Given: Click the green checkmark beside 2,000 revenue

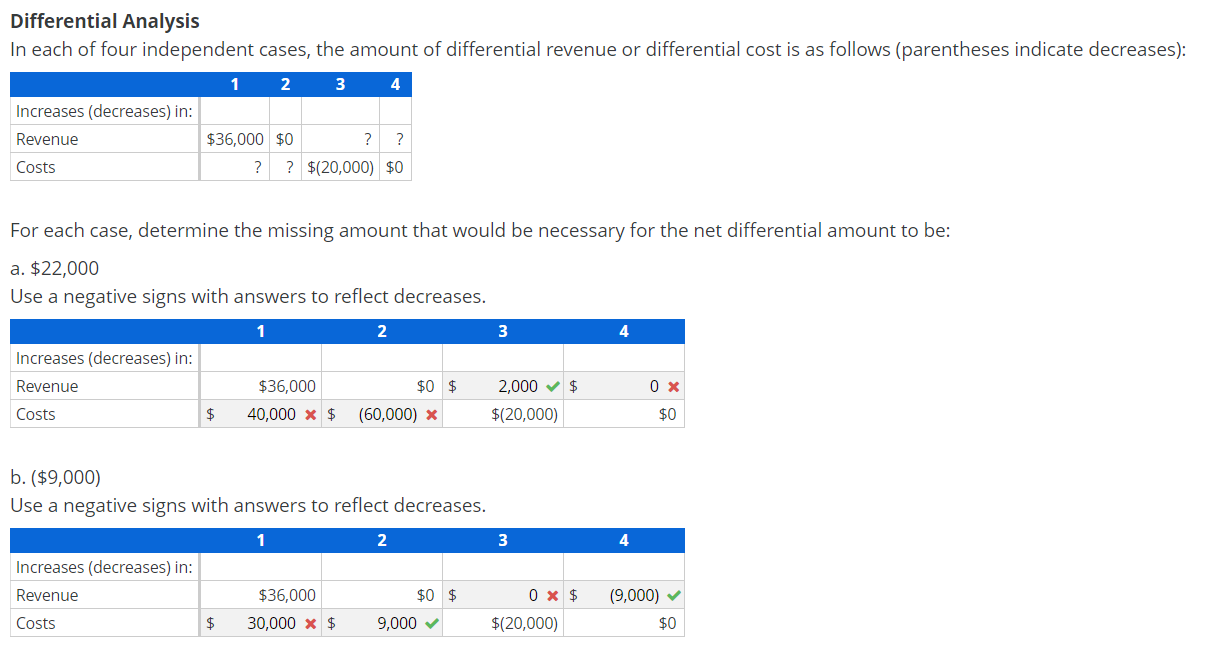Looking at the screenshot, I should click(x=551, y=385).
